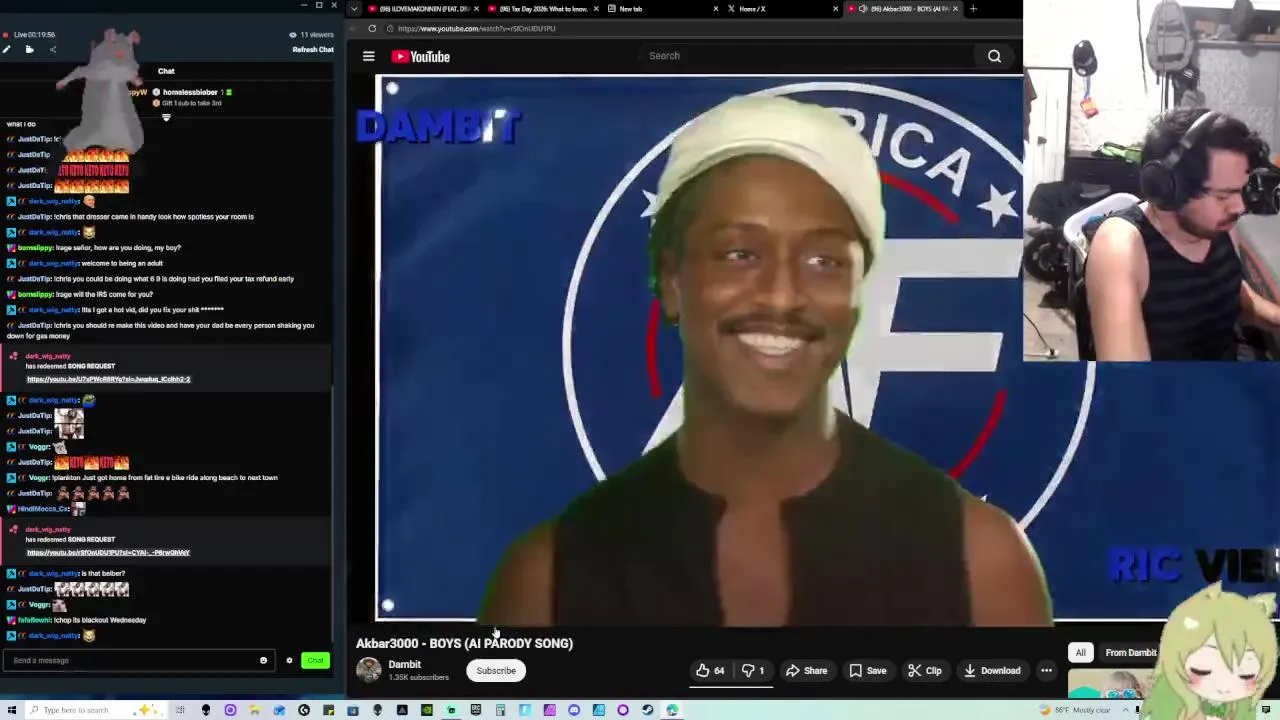Open the first SONG REQUEST youtu.be link
The image size is (1280, 720).
(x=108, y=379)
